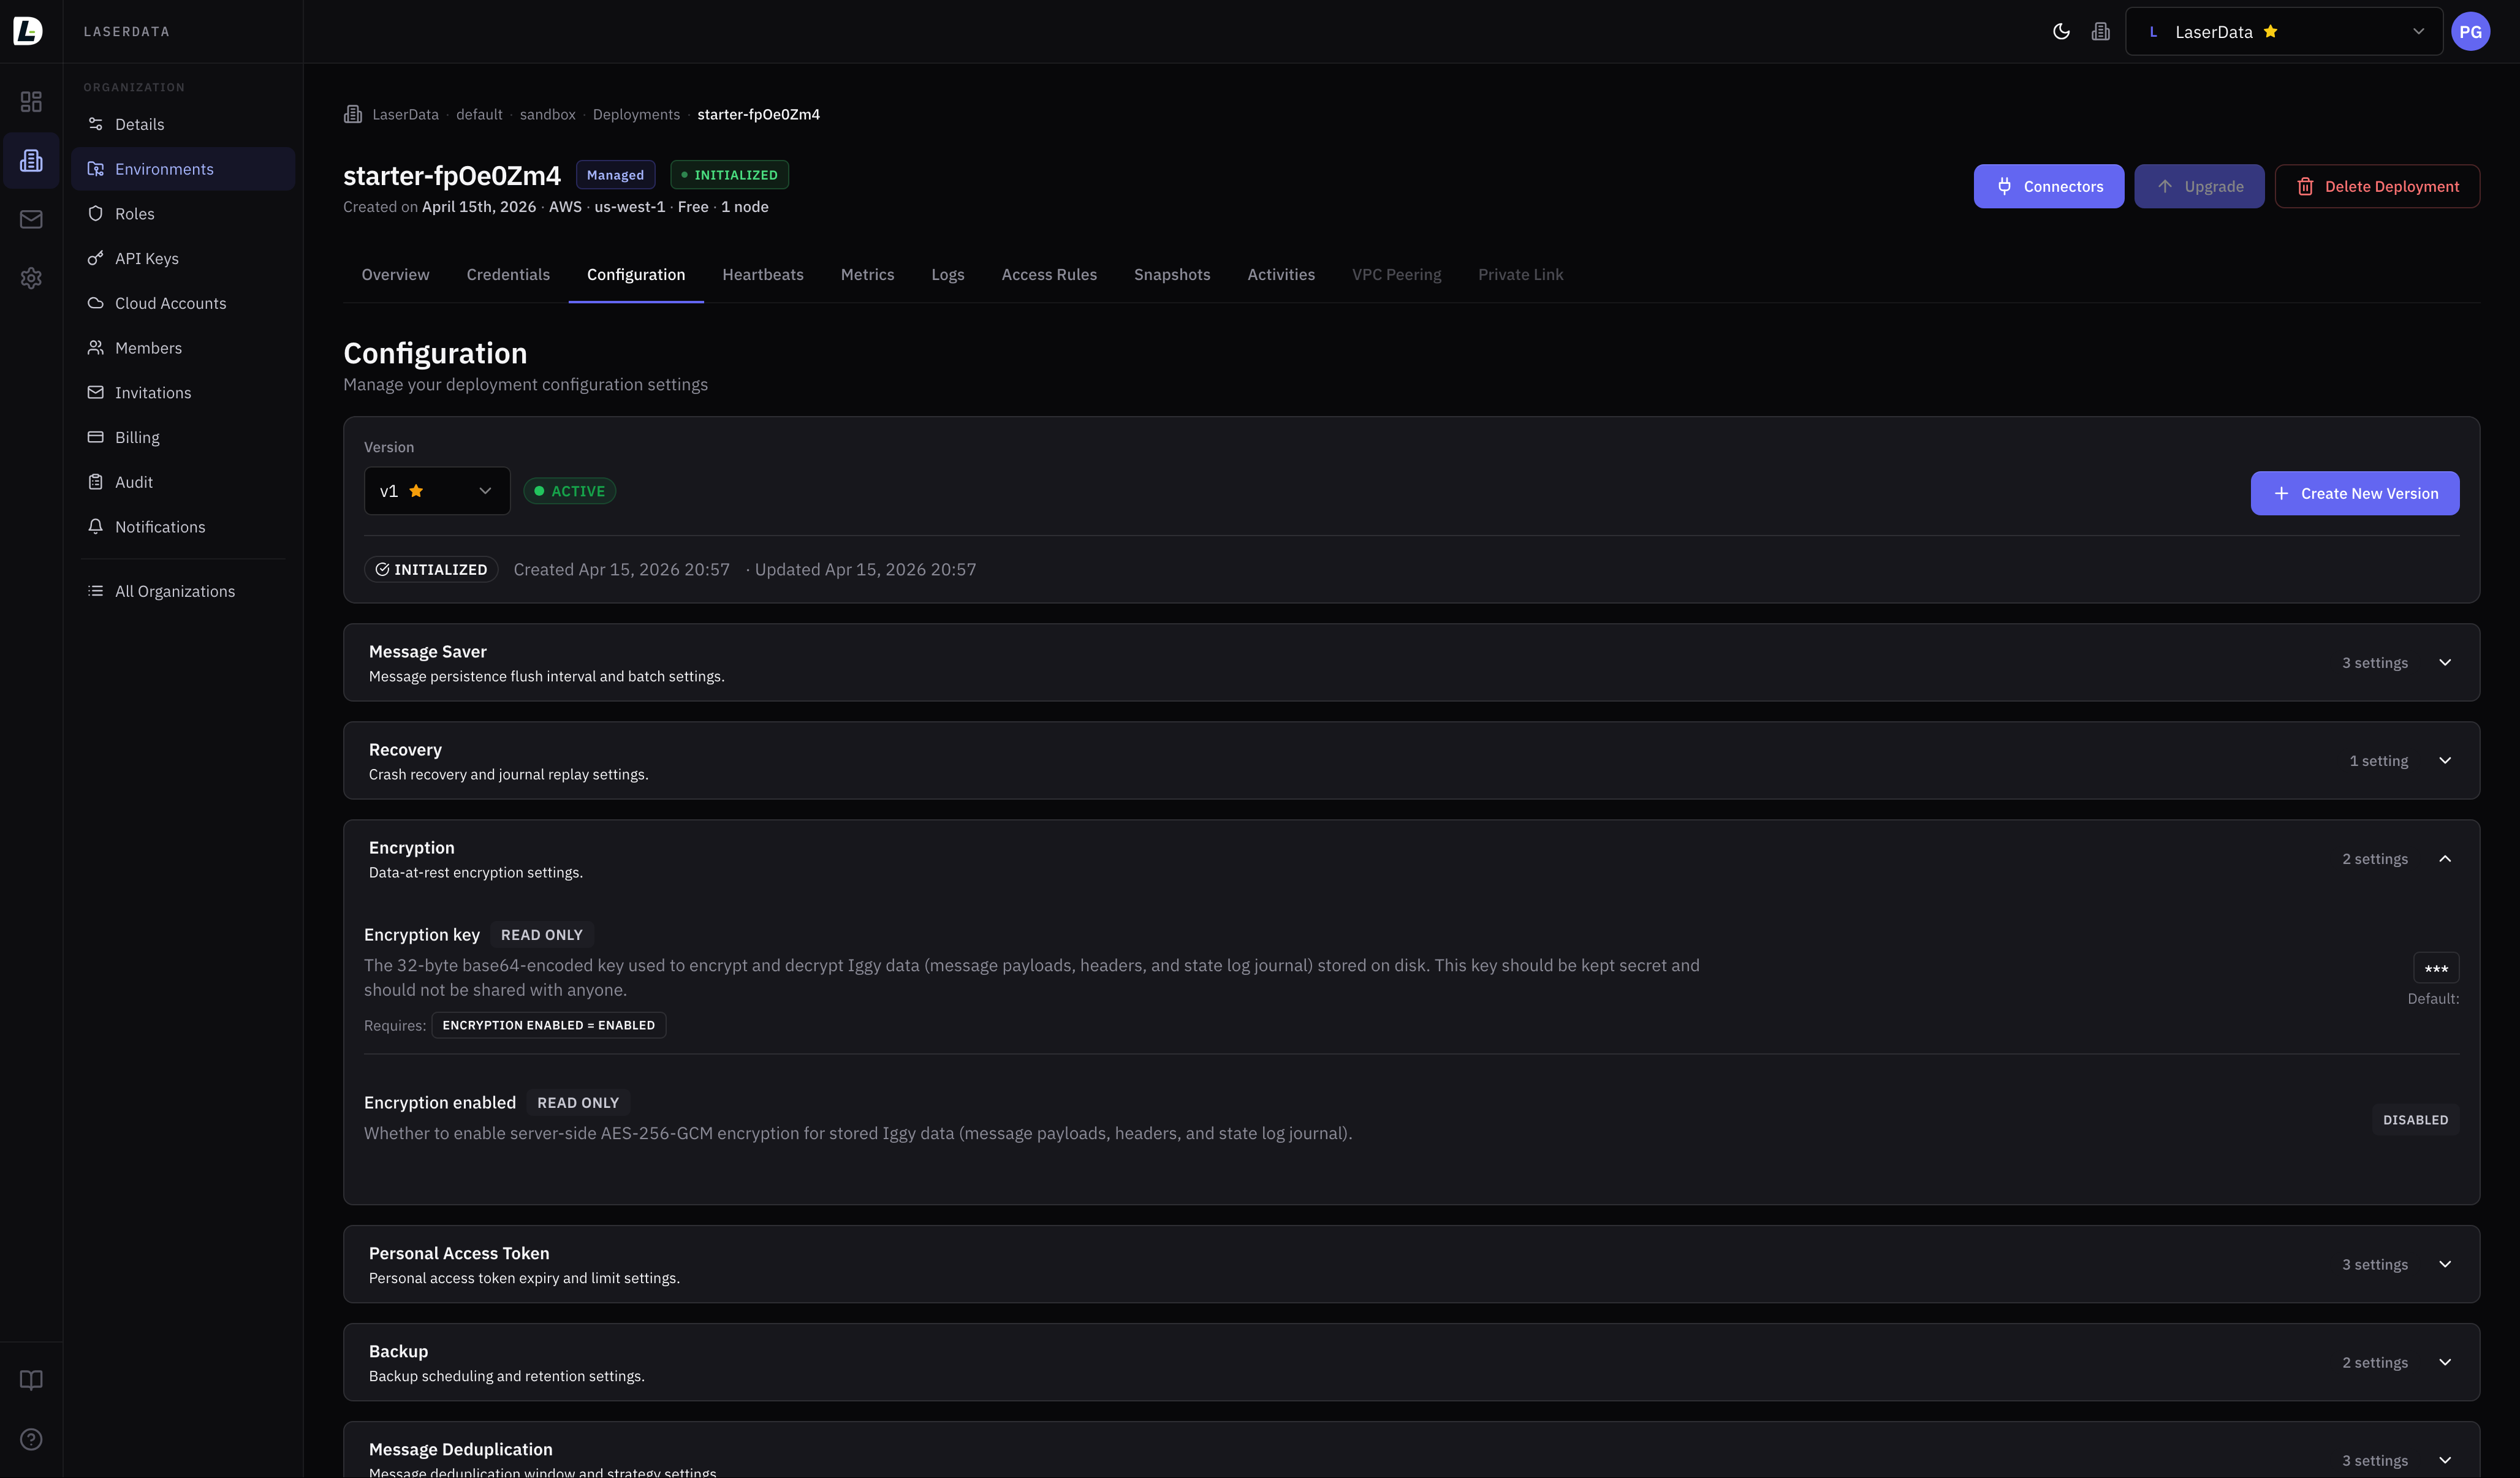Click the Connectors button
The height and width of the screenshot is (1478, 2520).
pyautogui.click(x=2048, y=186)
